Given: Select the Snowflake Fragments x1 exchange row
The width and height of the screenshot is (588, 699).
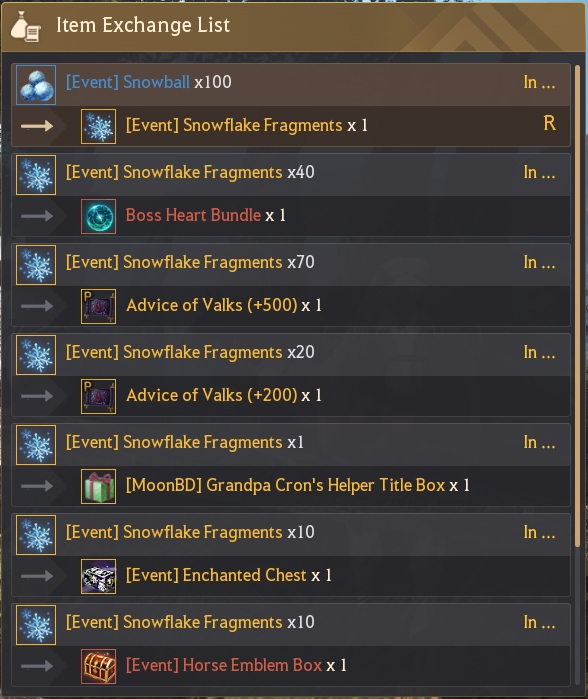Looking at the screenshot, I should tap(291, 465).
